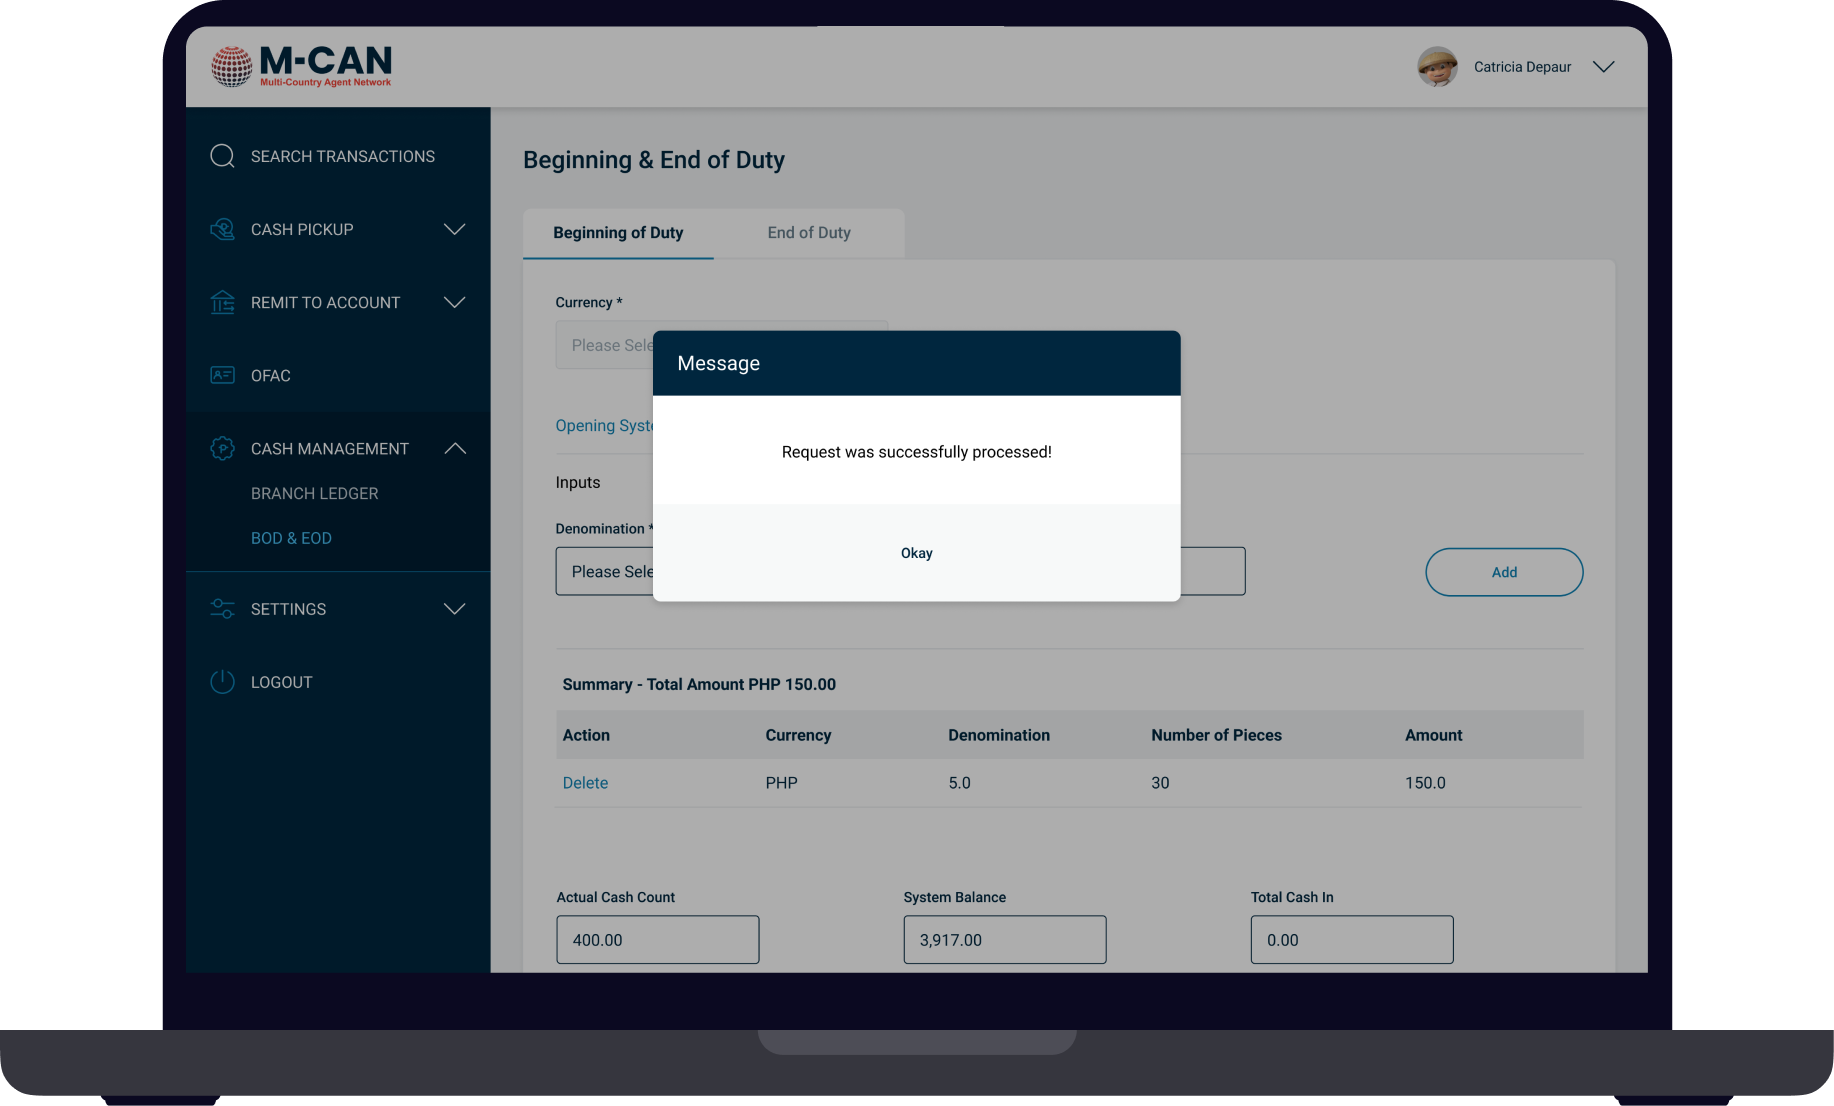Viewport: 1834px width, 1106px height.
Task: Click the M-CAN globe logo
Action: click(231, 67)
